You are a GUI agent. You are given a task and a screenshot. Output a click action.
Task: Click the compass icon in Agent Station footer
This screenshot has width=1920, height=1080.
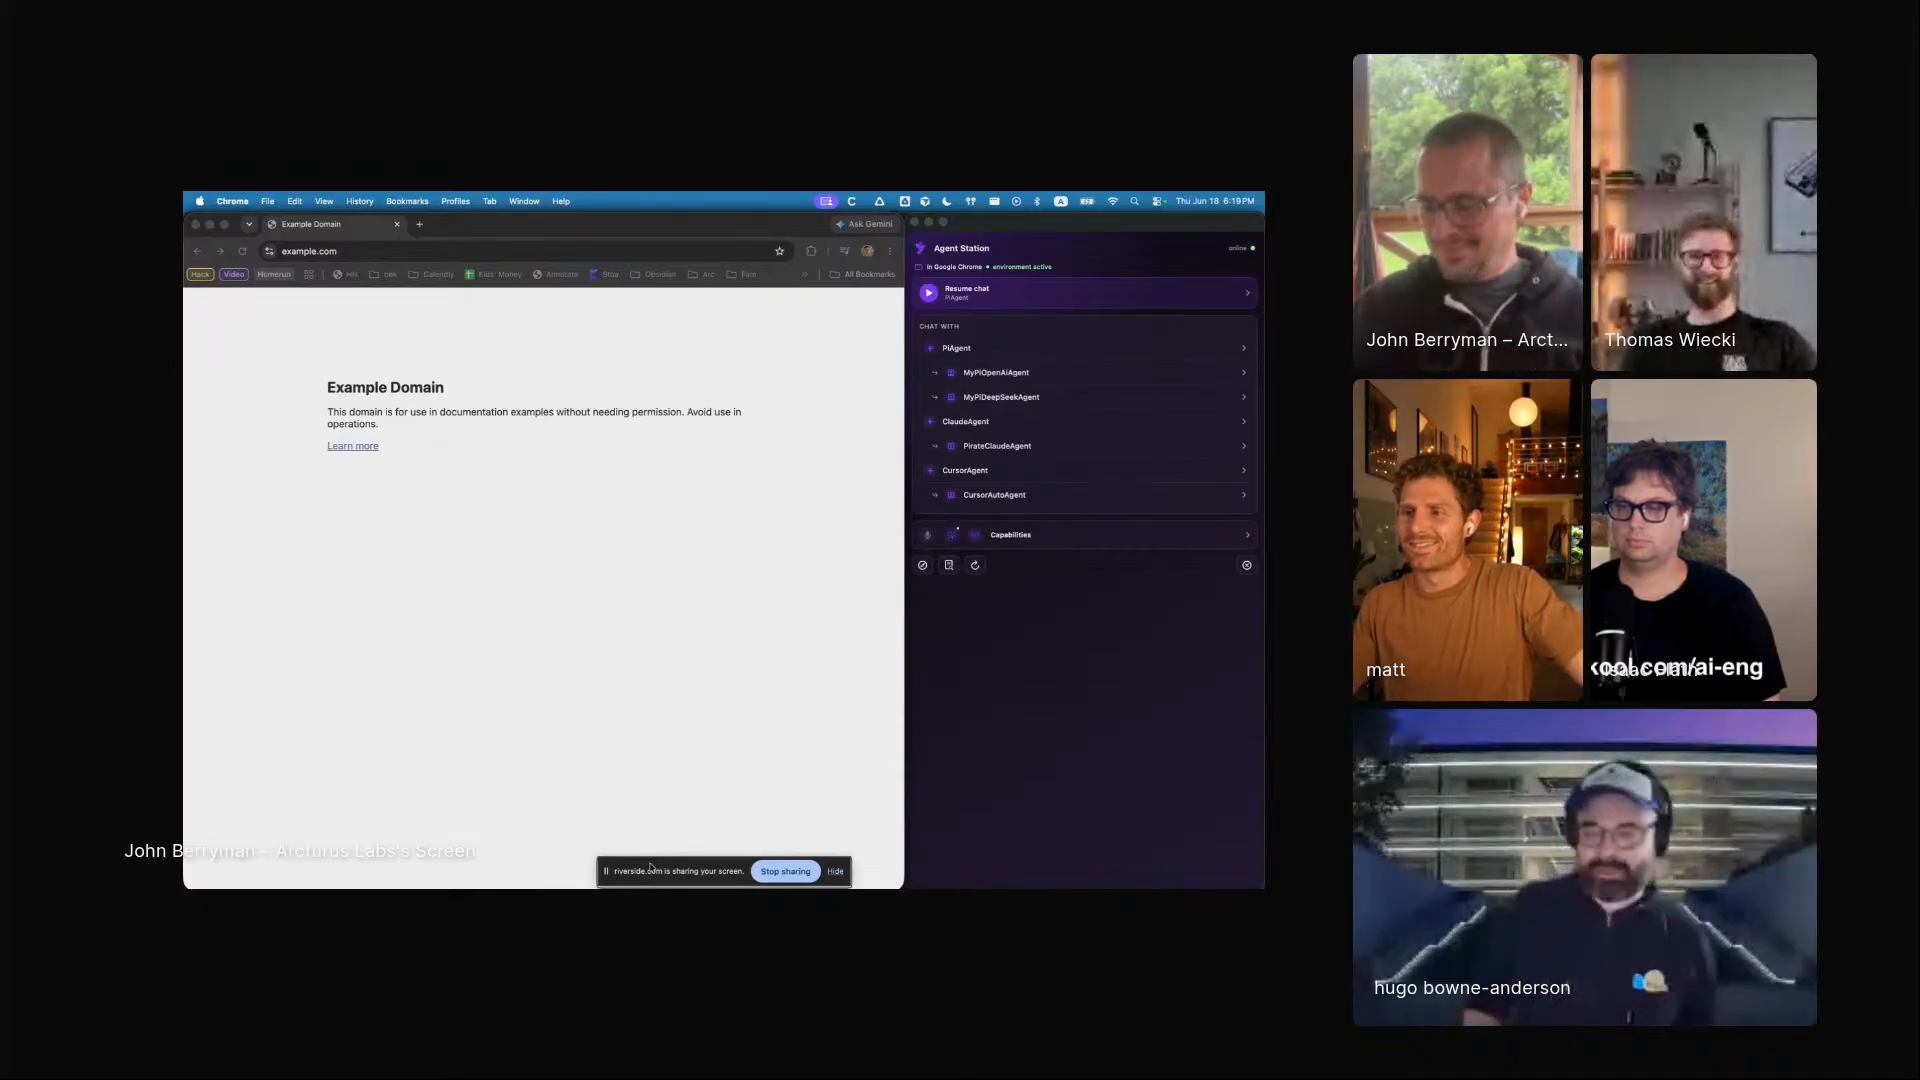pos(922,565)
